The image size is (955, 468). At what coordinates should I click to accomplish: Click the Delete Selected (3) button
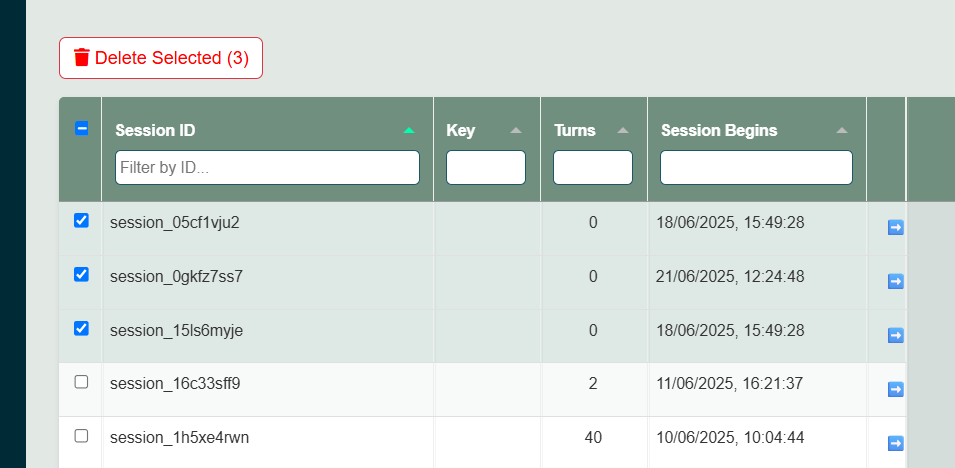pos(161,58)
